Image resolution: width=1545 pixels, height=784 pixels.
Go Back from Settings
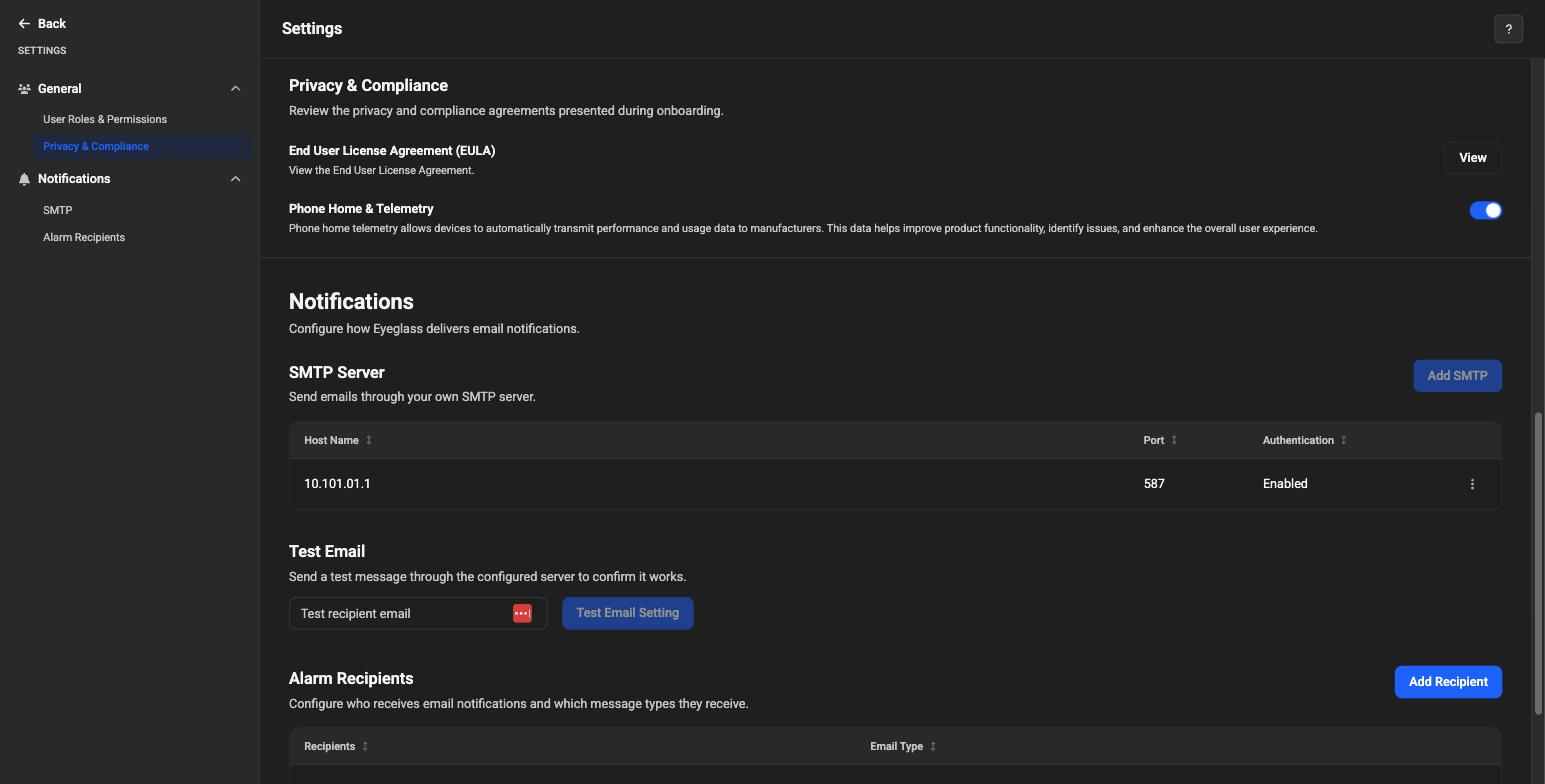[x=42, y=23]
